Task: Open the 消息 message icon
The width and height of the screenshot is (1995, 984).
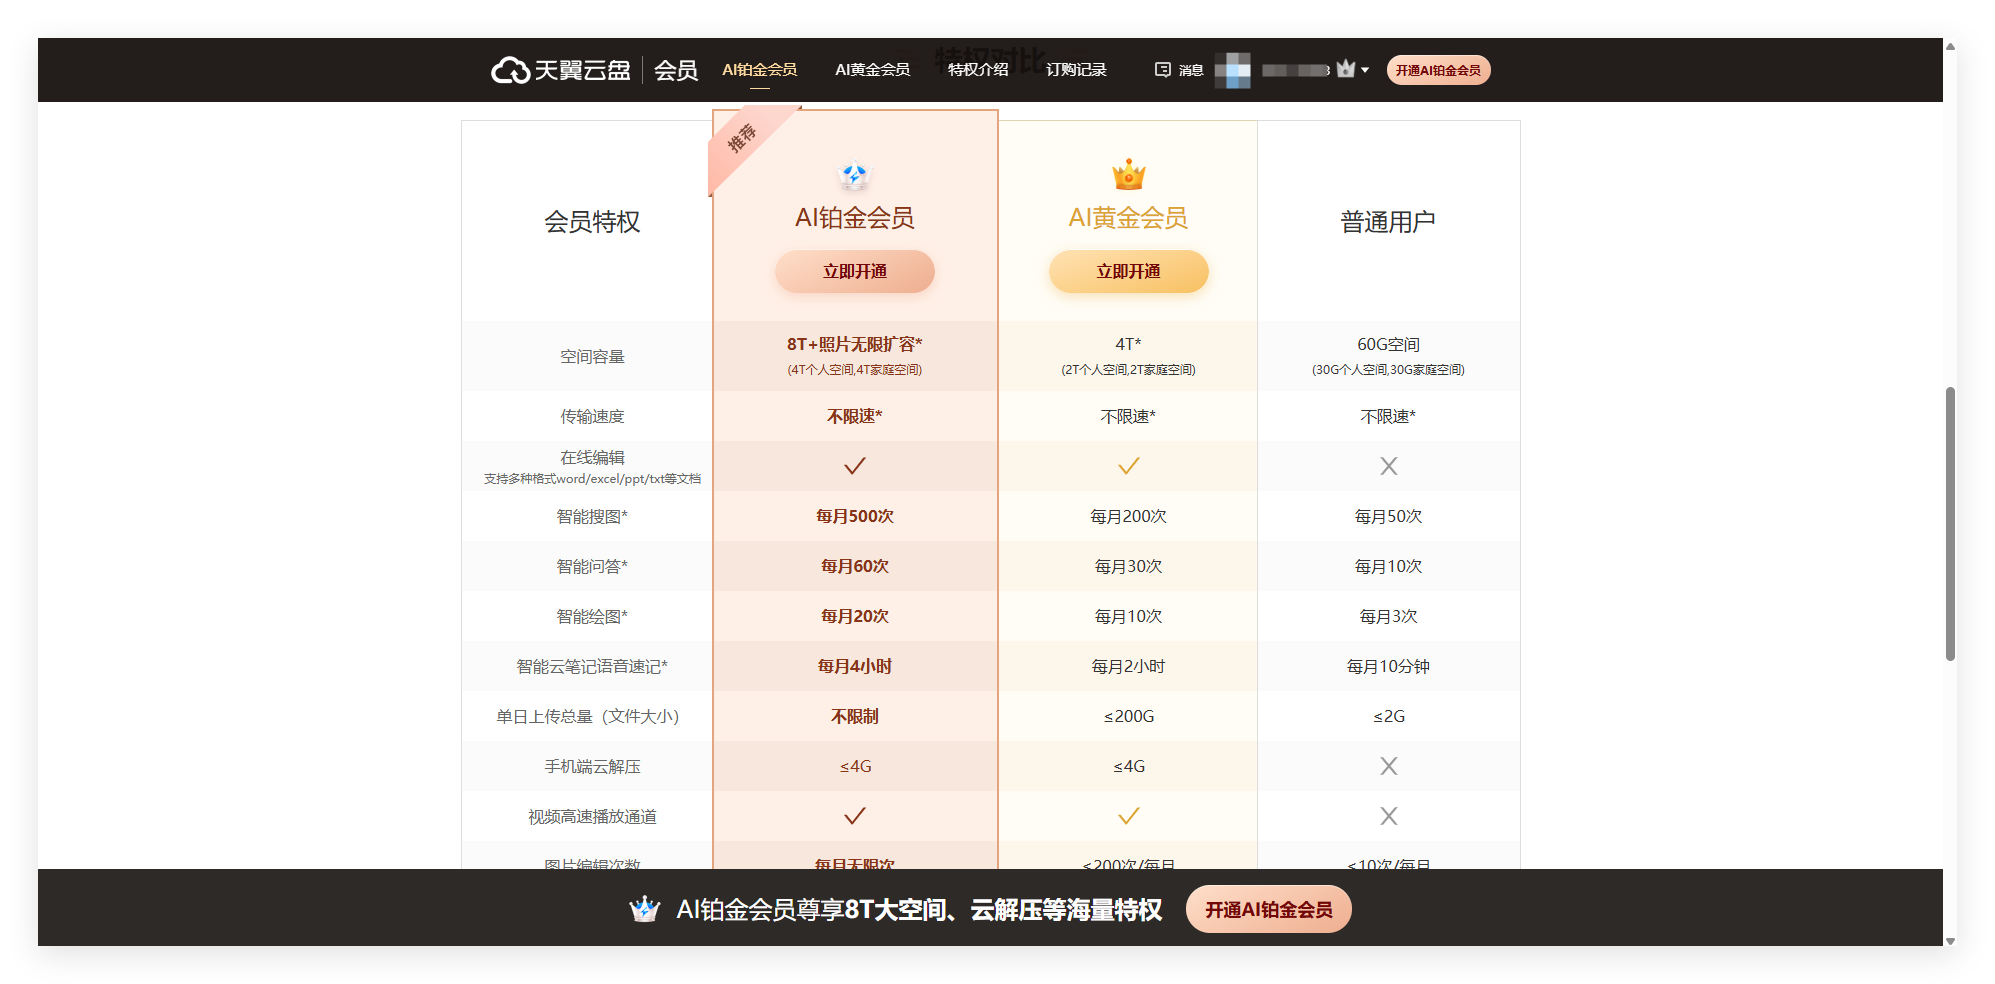Action: [1163, 70]
